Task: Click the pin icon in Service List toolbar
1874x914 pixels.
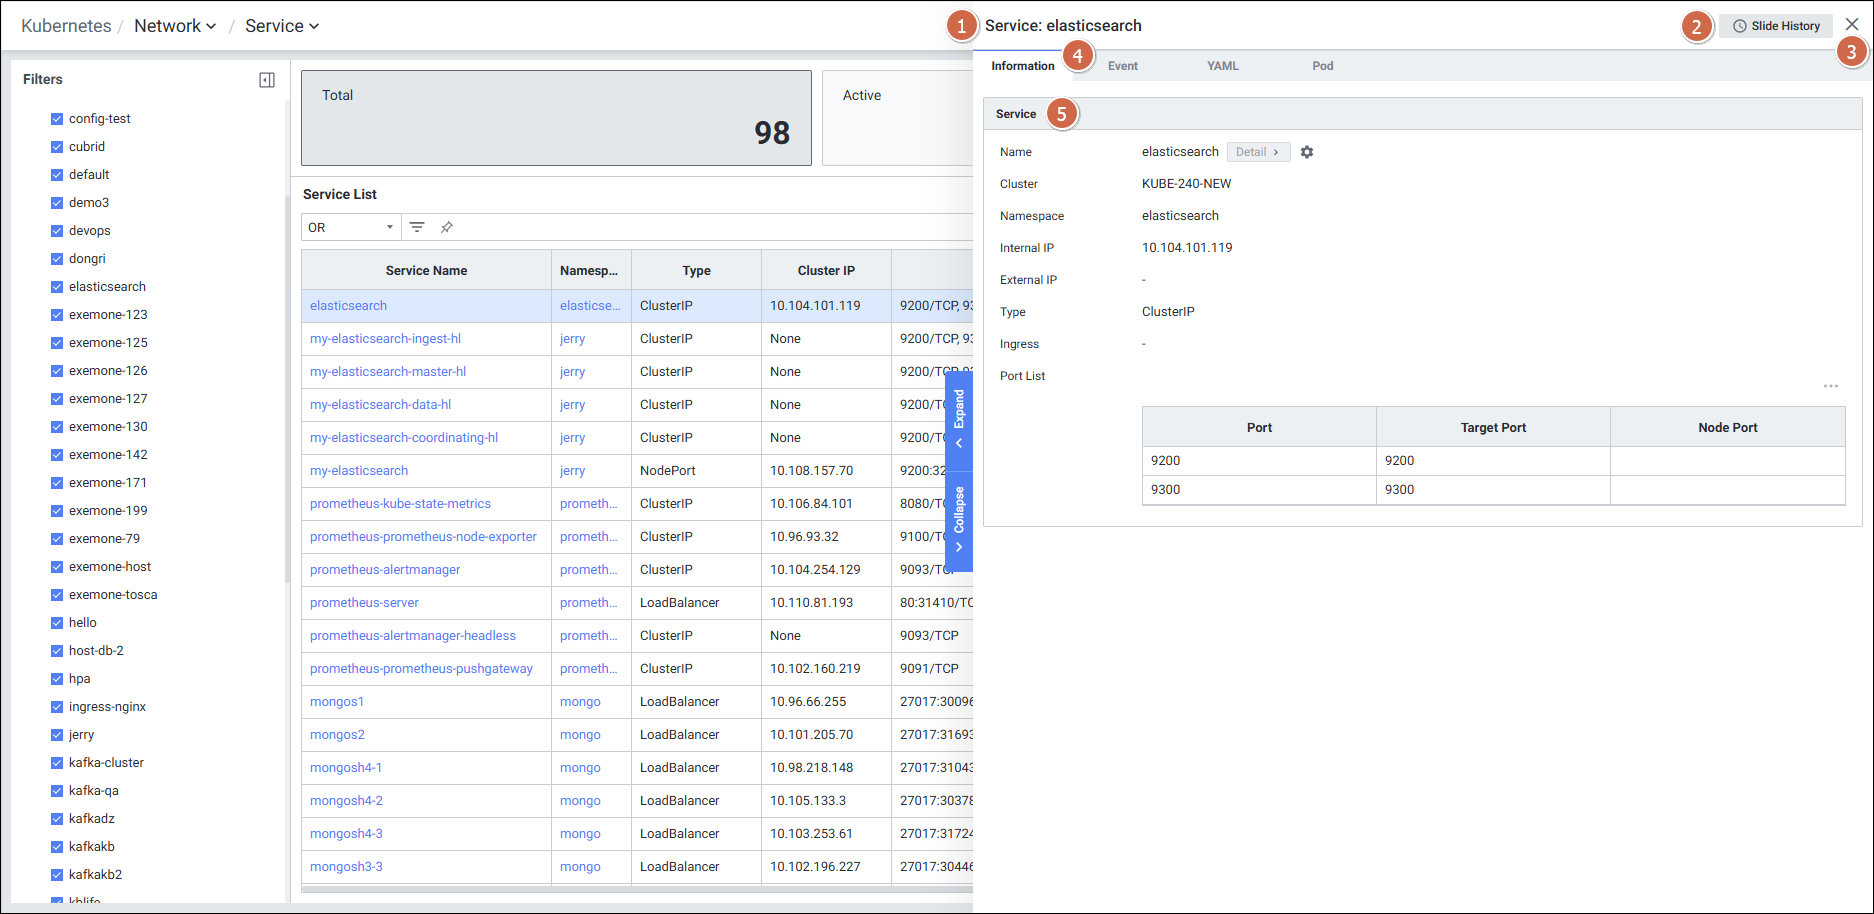Action: click(x=447, y=227)
